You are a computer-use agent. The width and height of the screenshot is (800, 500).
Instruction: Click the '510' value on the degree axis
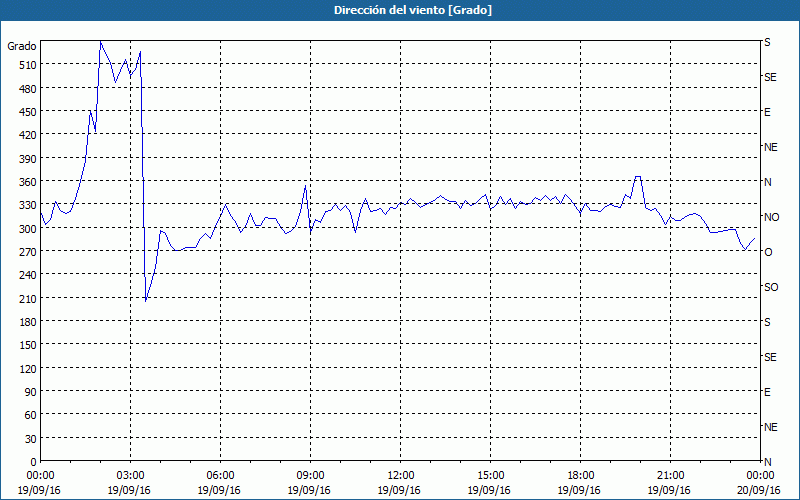coord(29,65)
